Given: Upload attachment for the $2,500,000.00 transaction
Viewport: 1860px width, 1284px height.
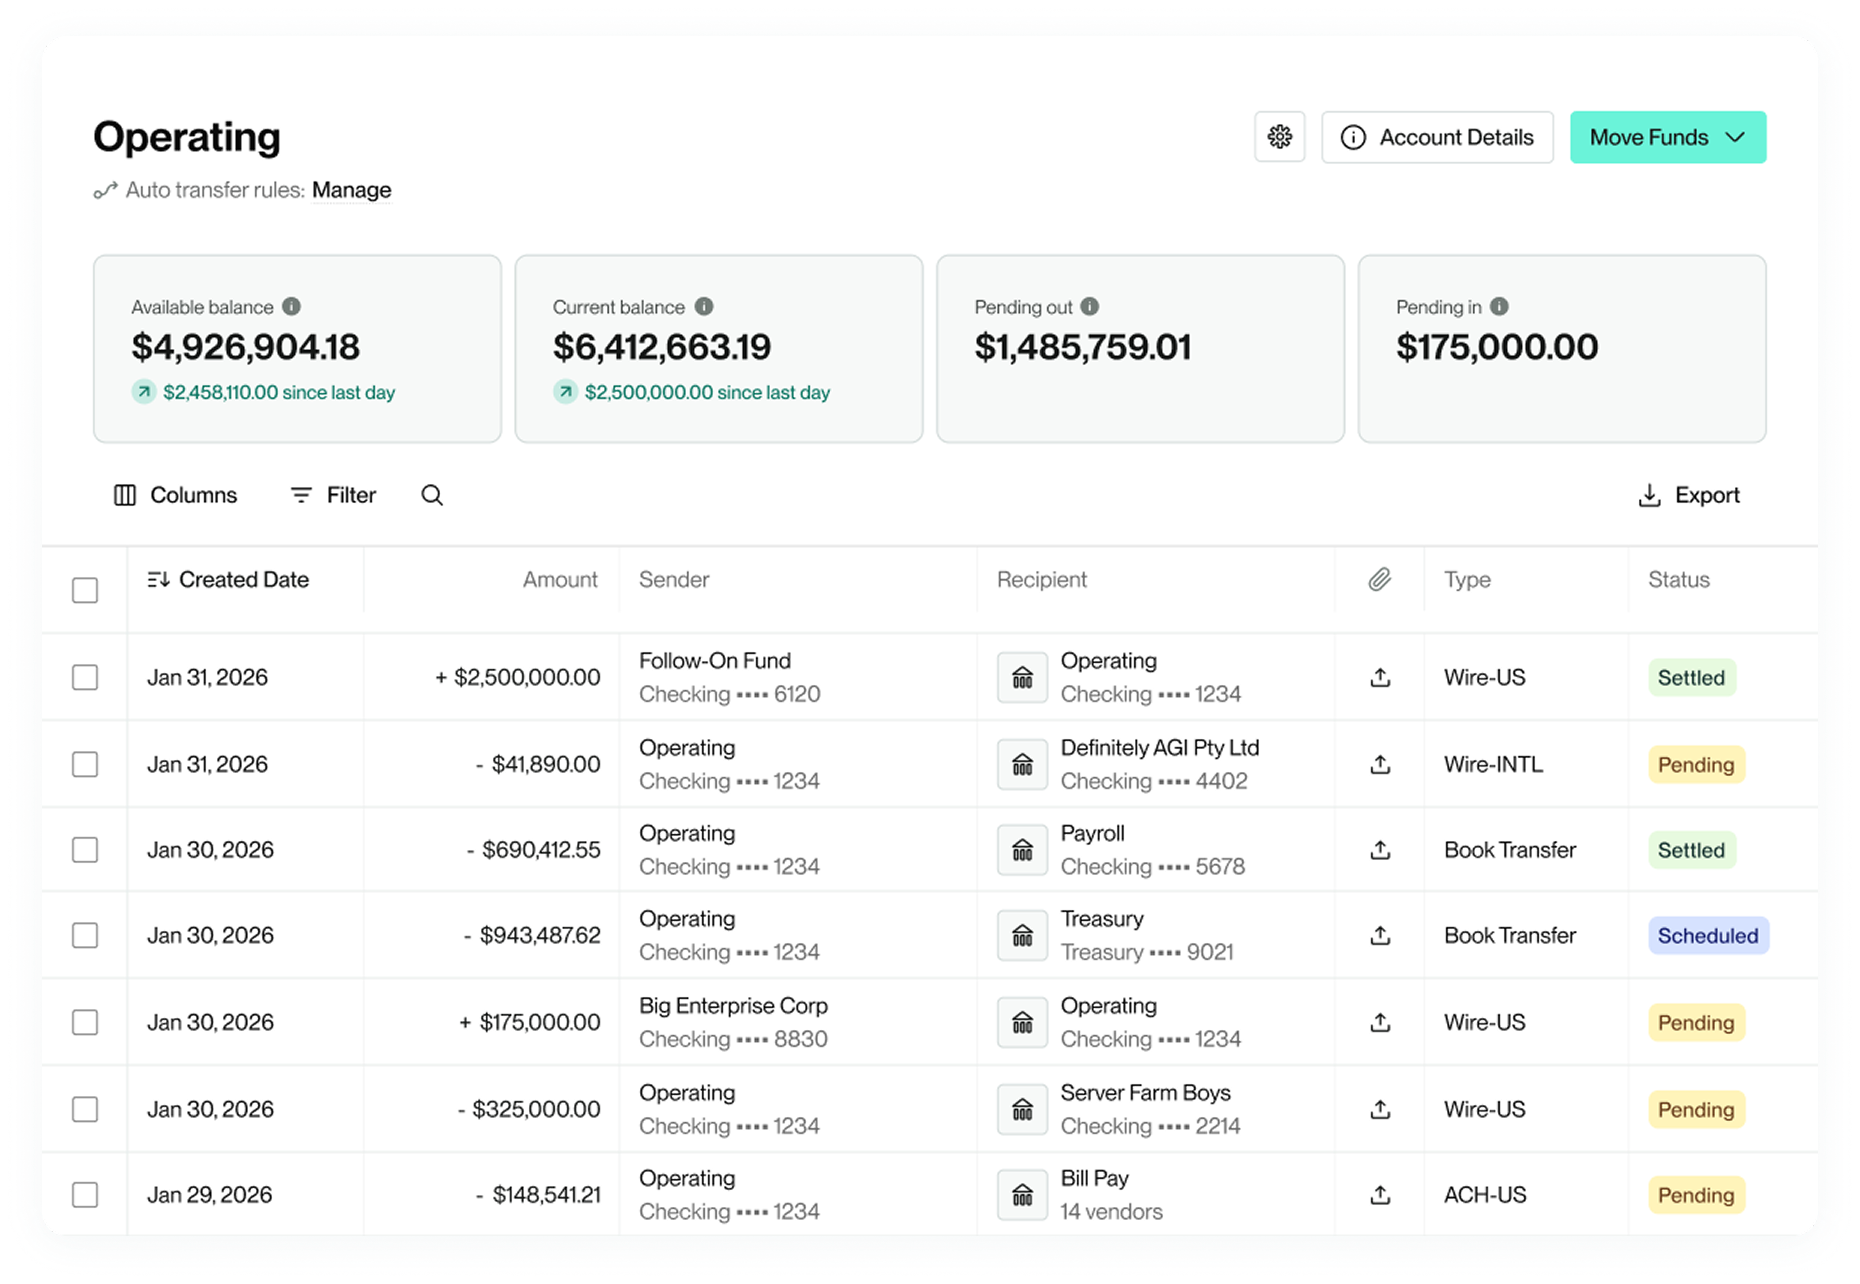Looking at the screenshot, I should click(1380, 677).
